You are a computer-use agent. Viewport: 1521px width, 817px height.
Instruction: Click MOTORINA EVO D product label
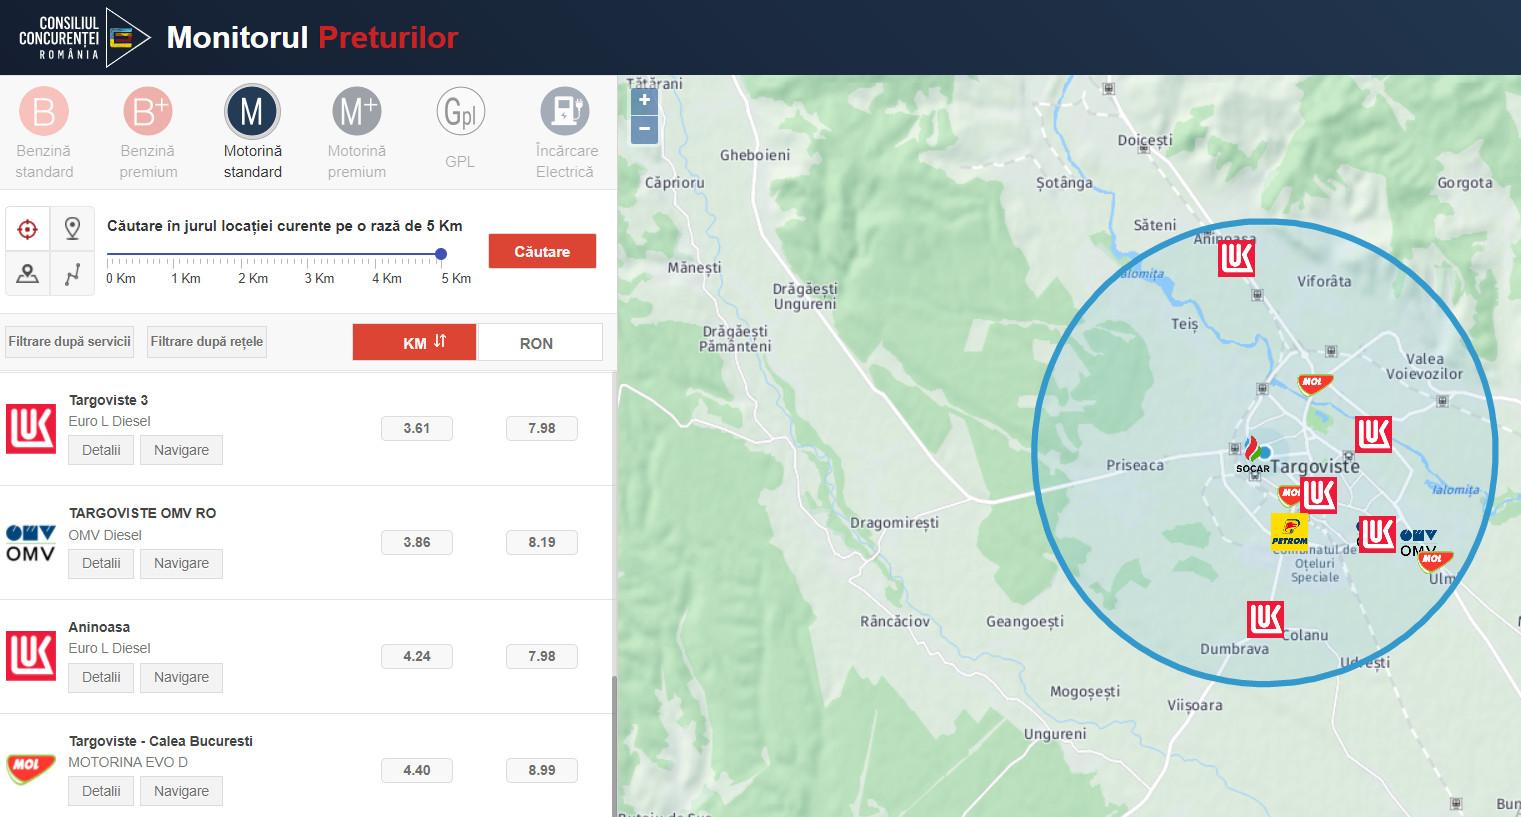[128, 762]
